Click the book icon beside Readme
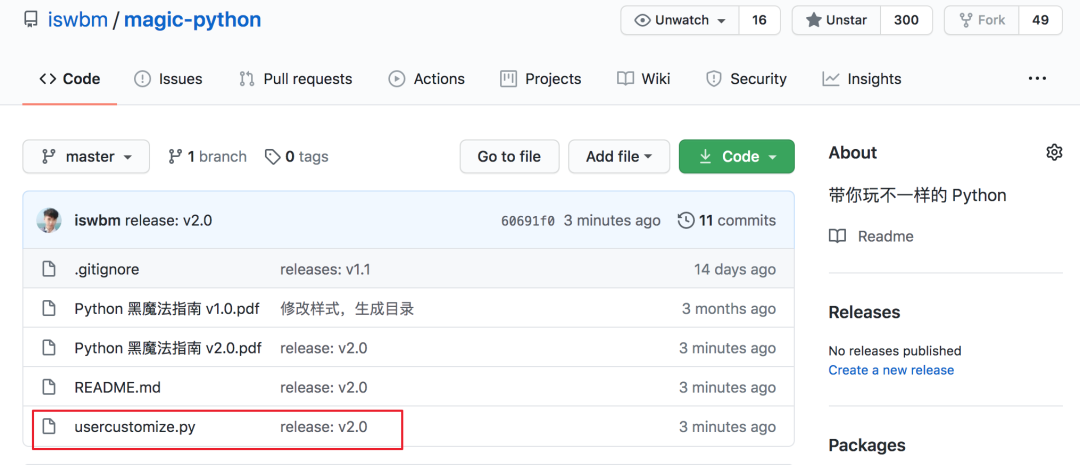The image size is (1080, 465). point(838,236)
